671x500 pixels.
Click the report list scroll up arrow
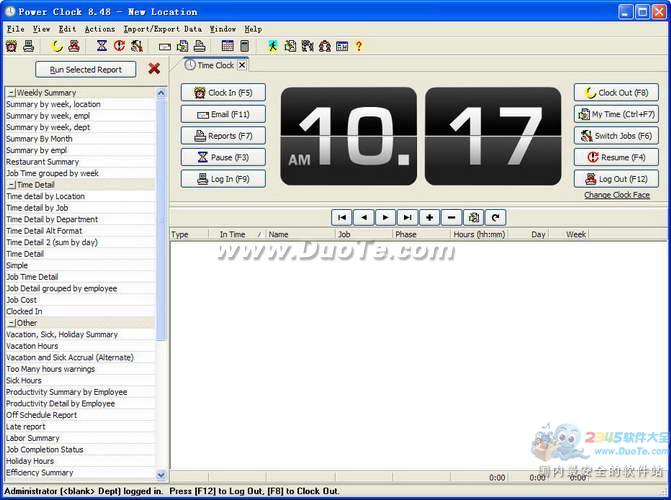coord(161,93)
